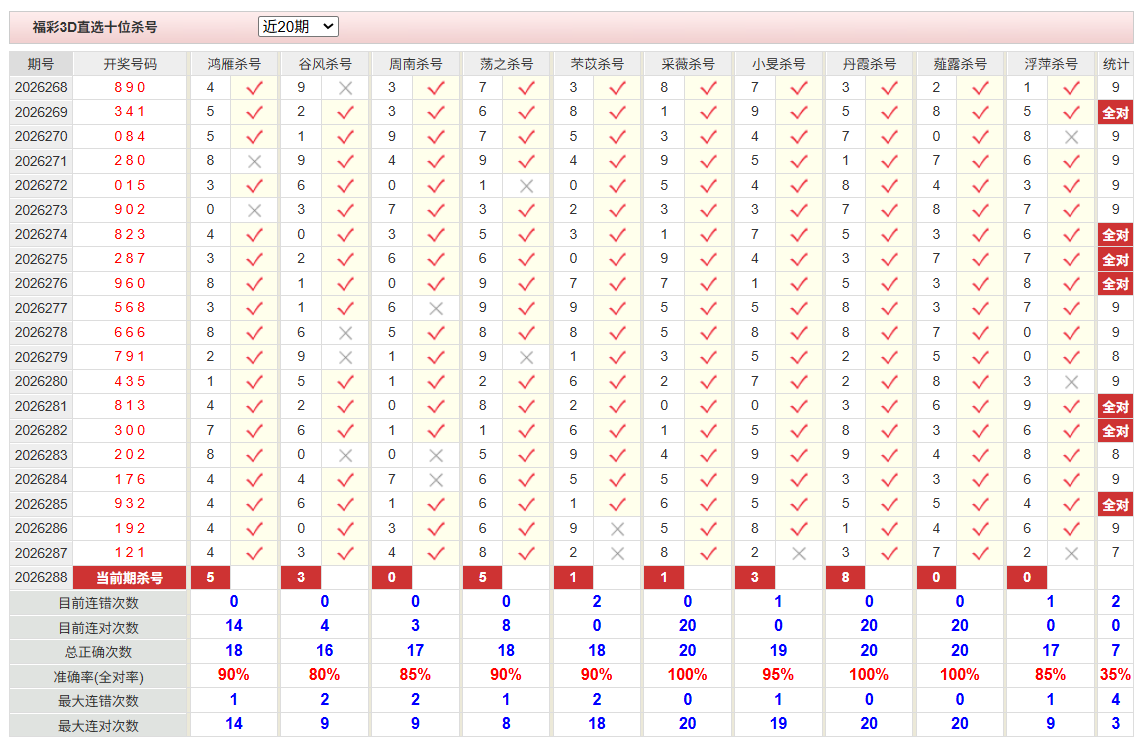The width and height of the screenshot is (1146, 752).
Task: Click the 最大连对次数 row label
Action: click(x=98, y=726)
